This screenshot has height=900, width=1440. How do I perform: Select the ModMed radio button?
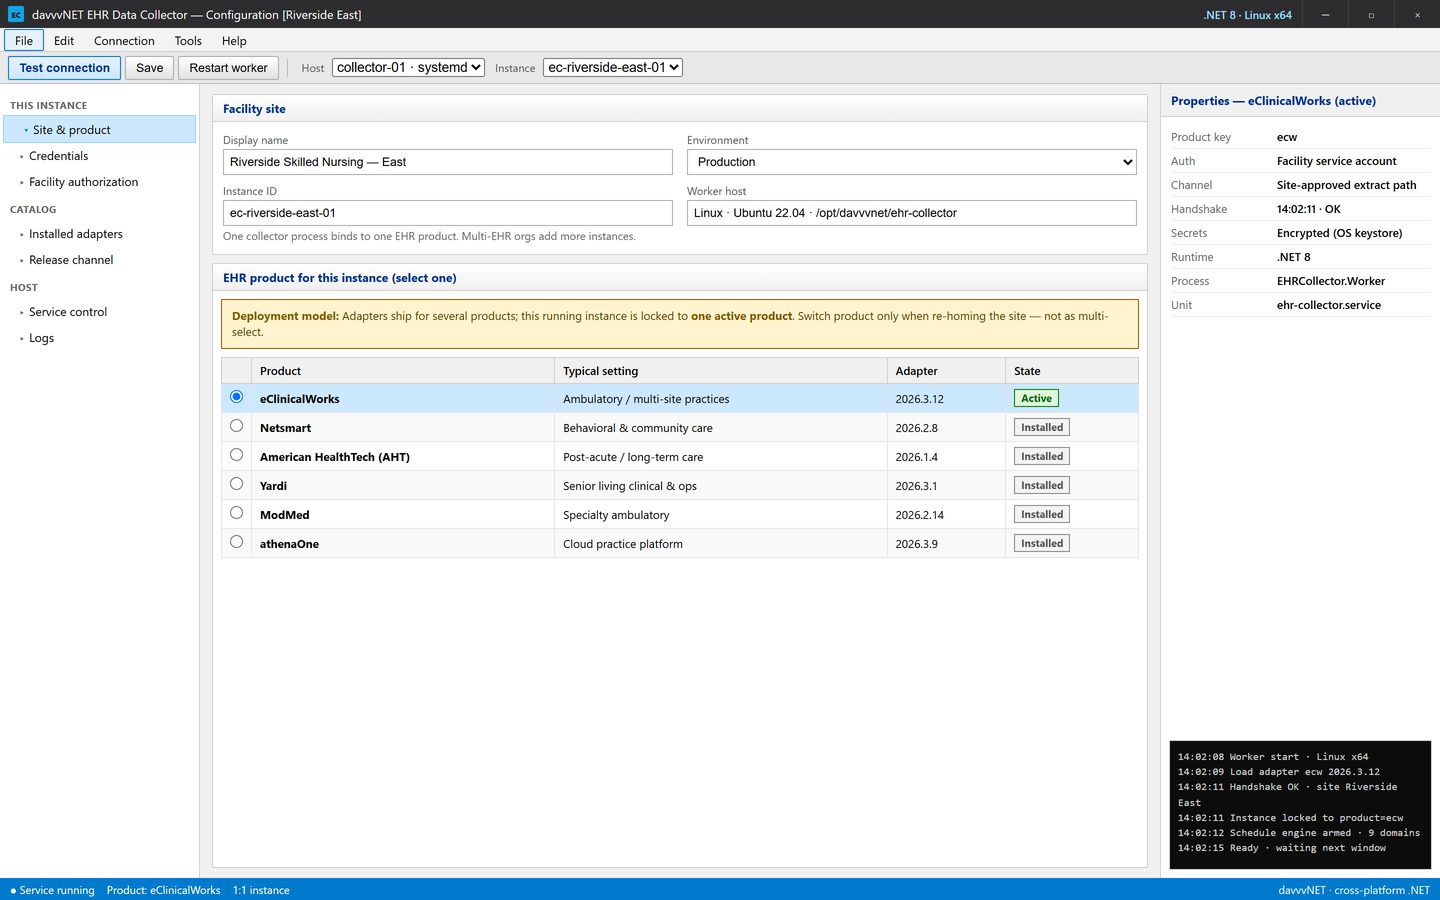[x=236, y=513]
